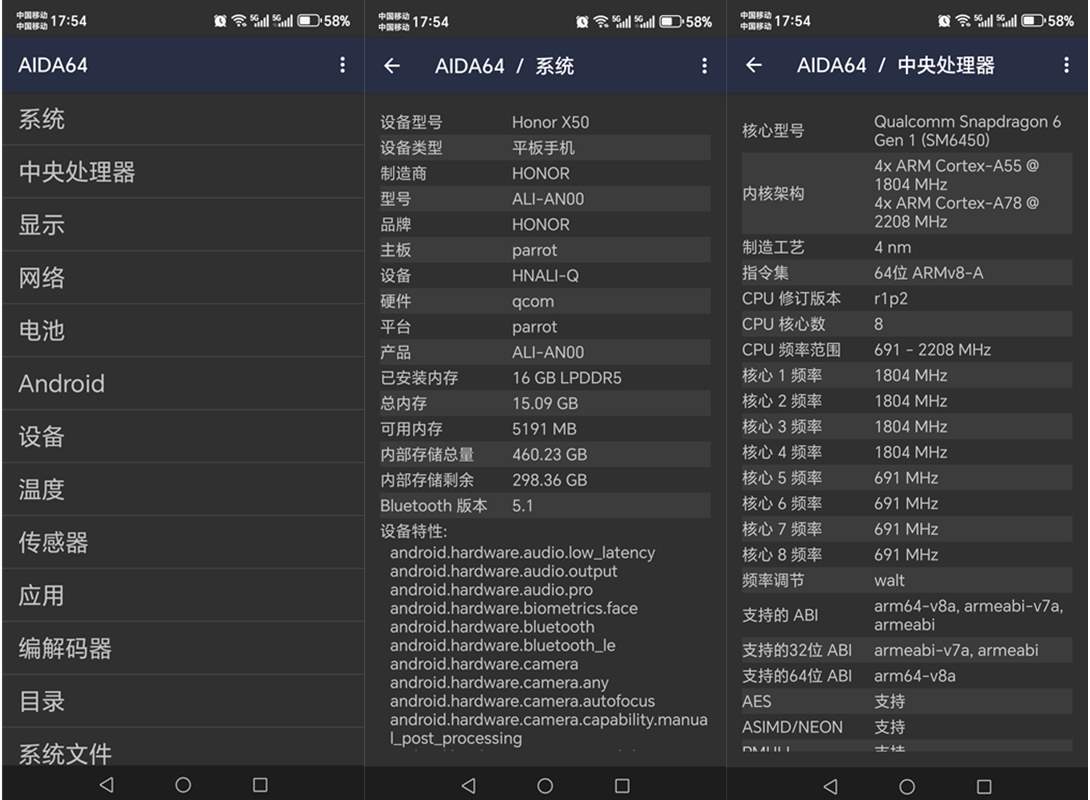Open overflow menu on 系统 screen
Screen dimensions: 1090x800
pyautogui.click(x=704, y=66)
